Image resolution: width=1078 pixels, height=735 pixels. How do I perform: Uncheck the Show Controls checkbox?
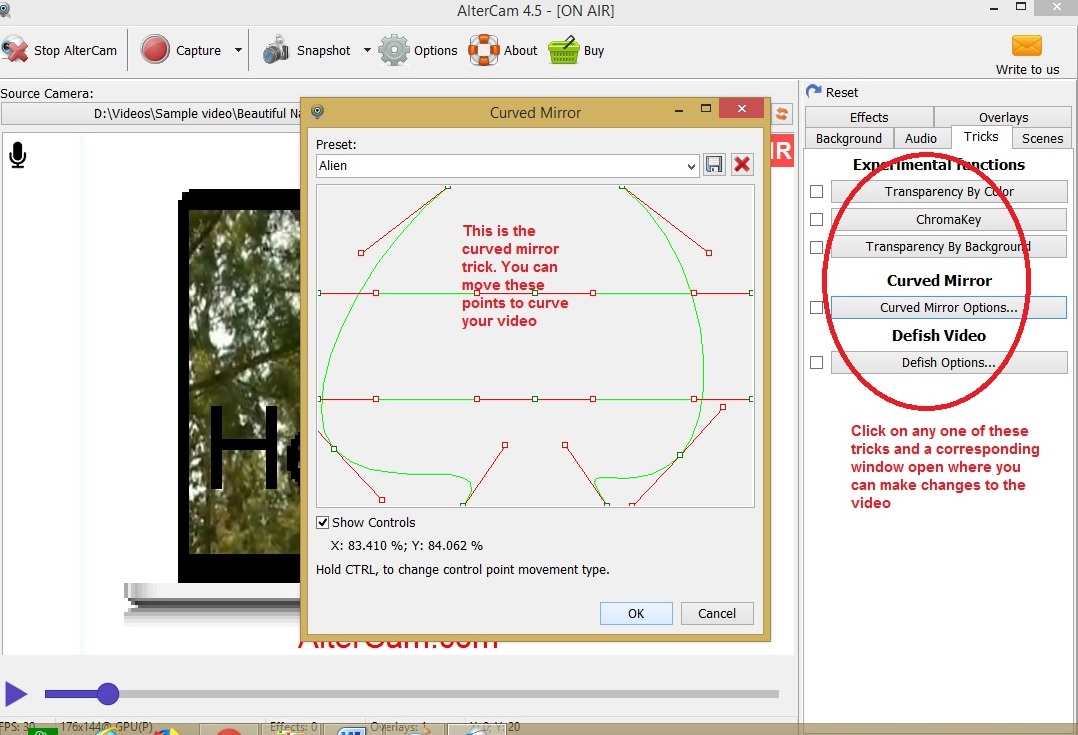323,522
